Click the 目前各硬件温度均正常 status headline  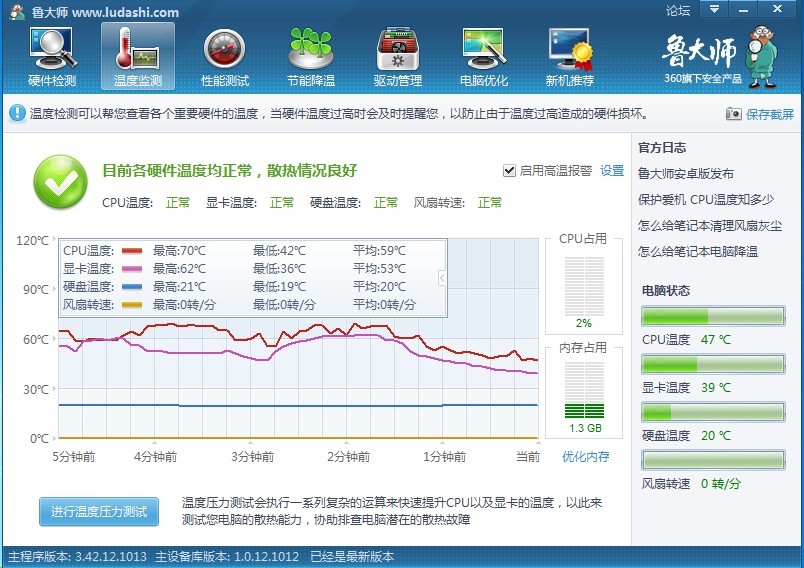[x=229, y=171]
